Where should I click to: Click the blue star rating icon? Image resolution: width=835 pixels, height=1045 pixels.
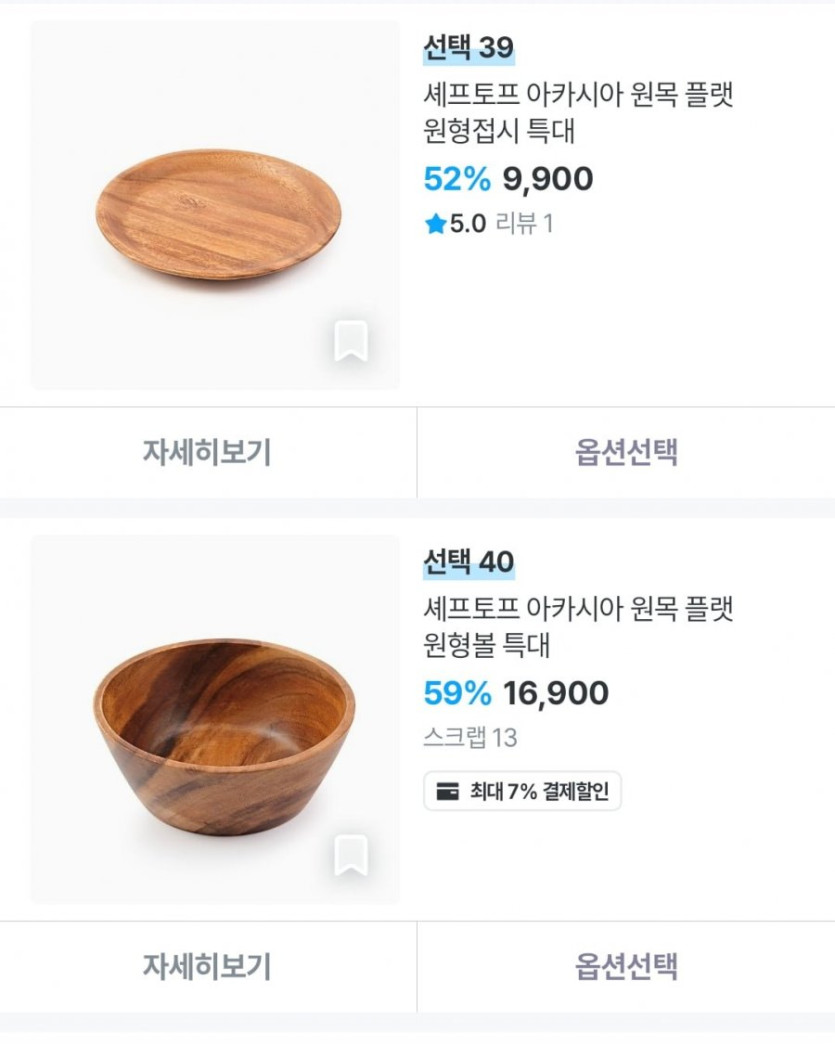tap(435, 224)
